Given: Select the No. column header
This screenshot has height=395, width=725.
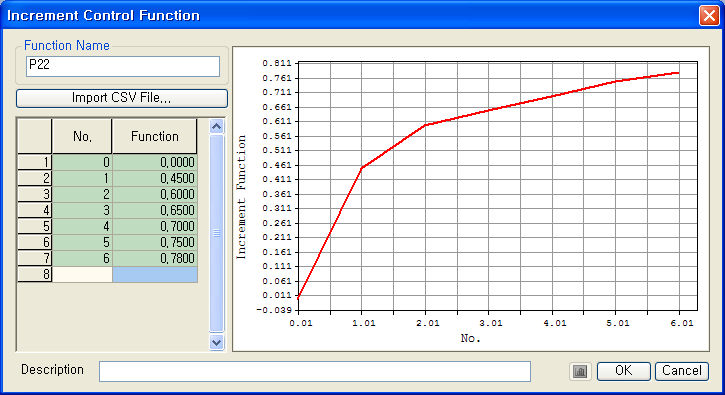Looking at the screenshot, I should pos(82,136).
